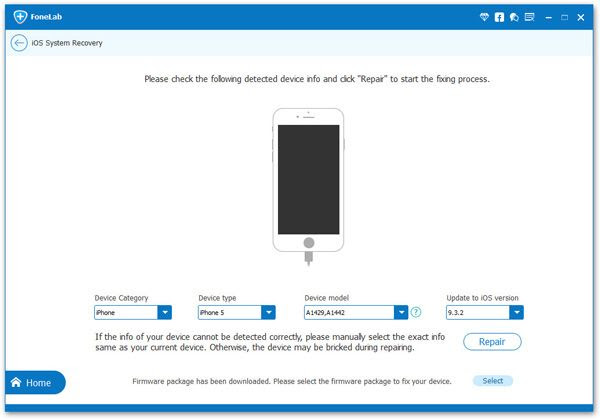Expand the Device model dropdown arrow

click(x=401, y=312)
